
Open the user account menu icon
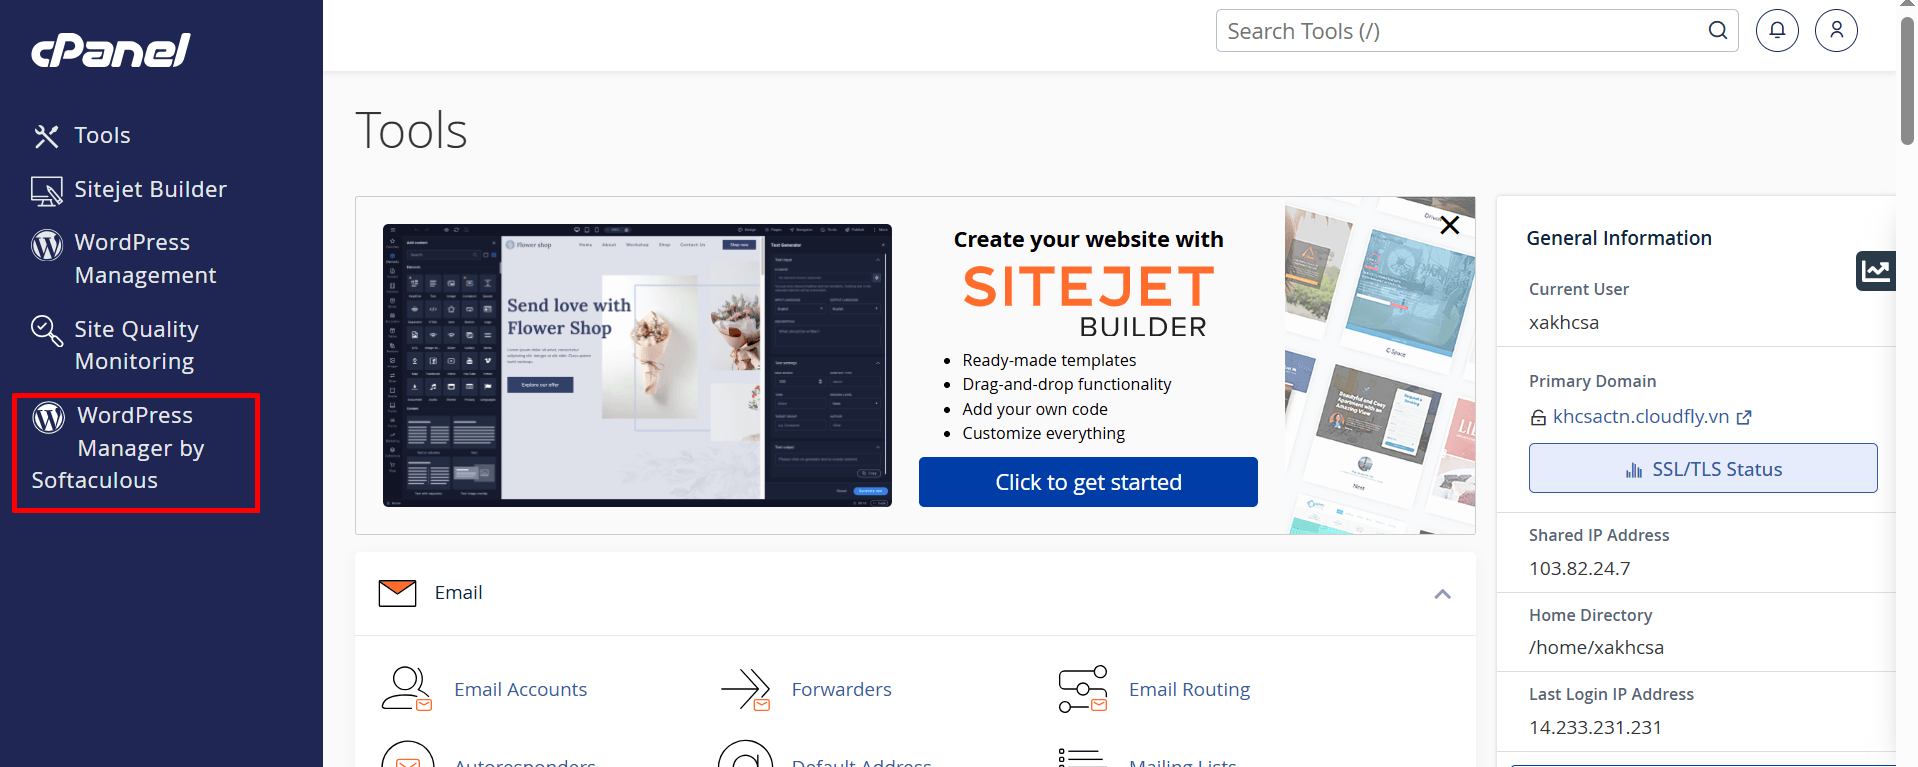1836,31
